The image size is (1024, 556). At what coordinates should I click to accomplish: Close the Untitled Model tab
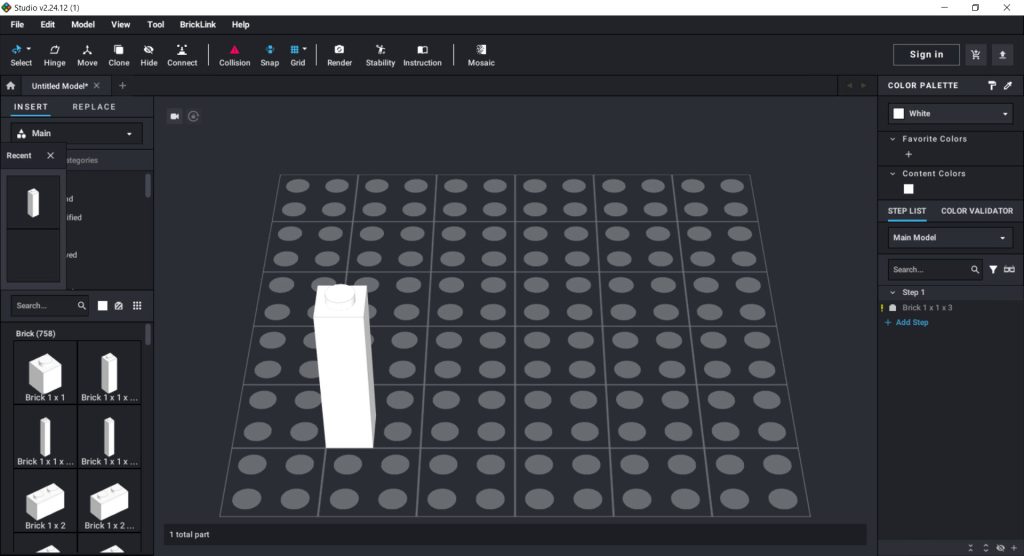[x=97, y=86]
